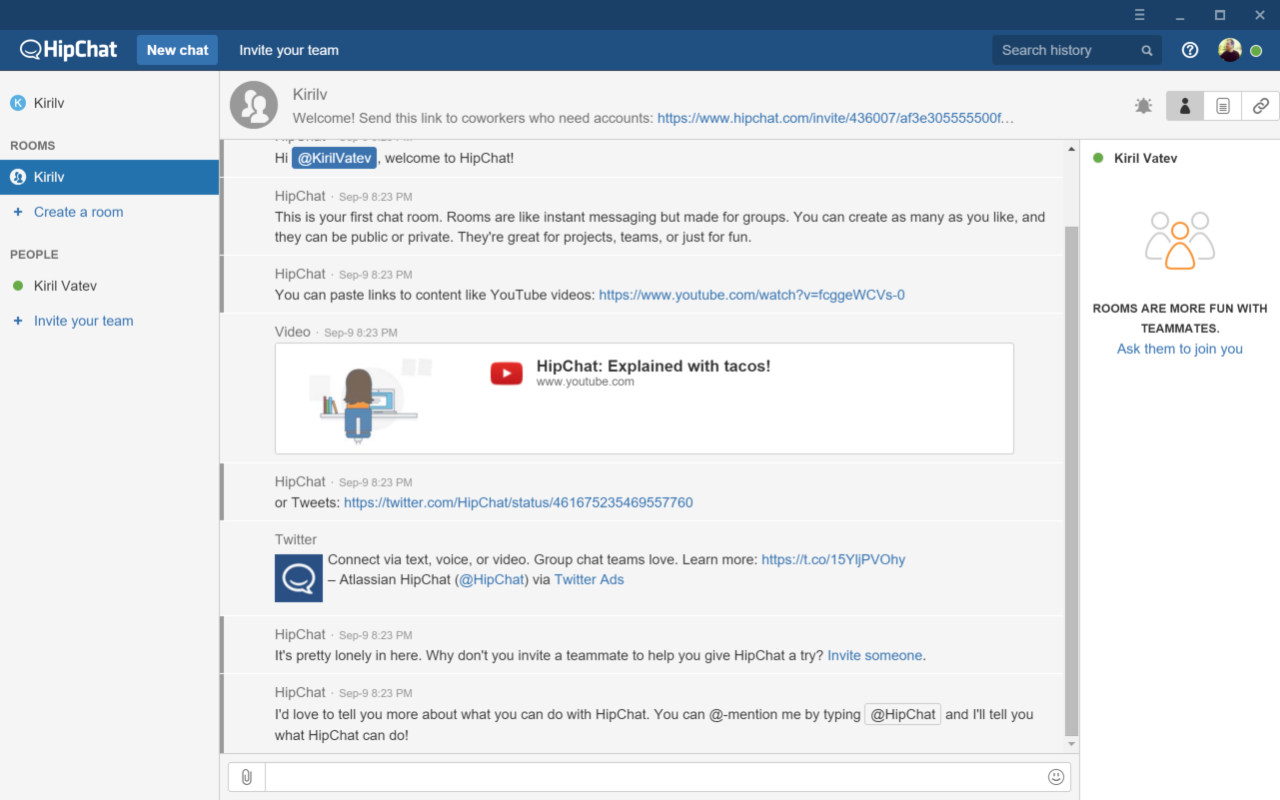Click the plus icon beside Create a room
1280x800 pixels.
point(17,212)
